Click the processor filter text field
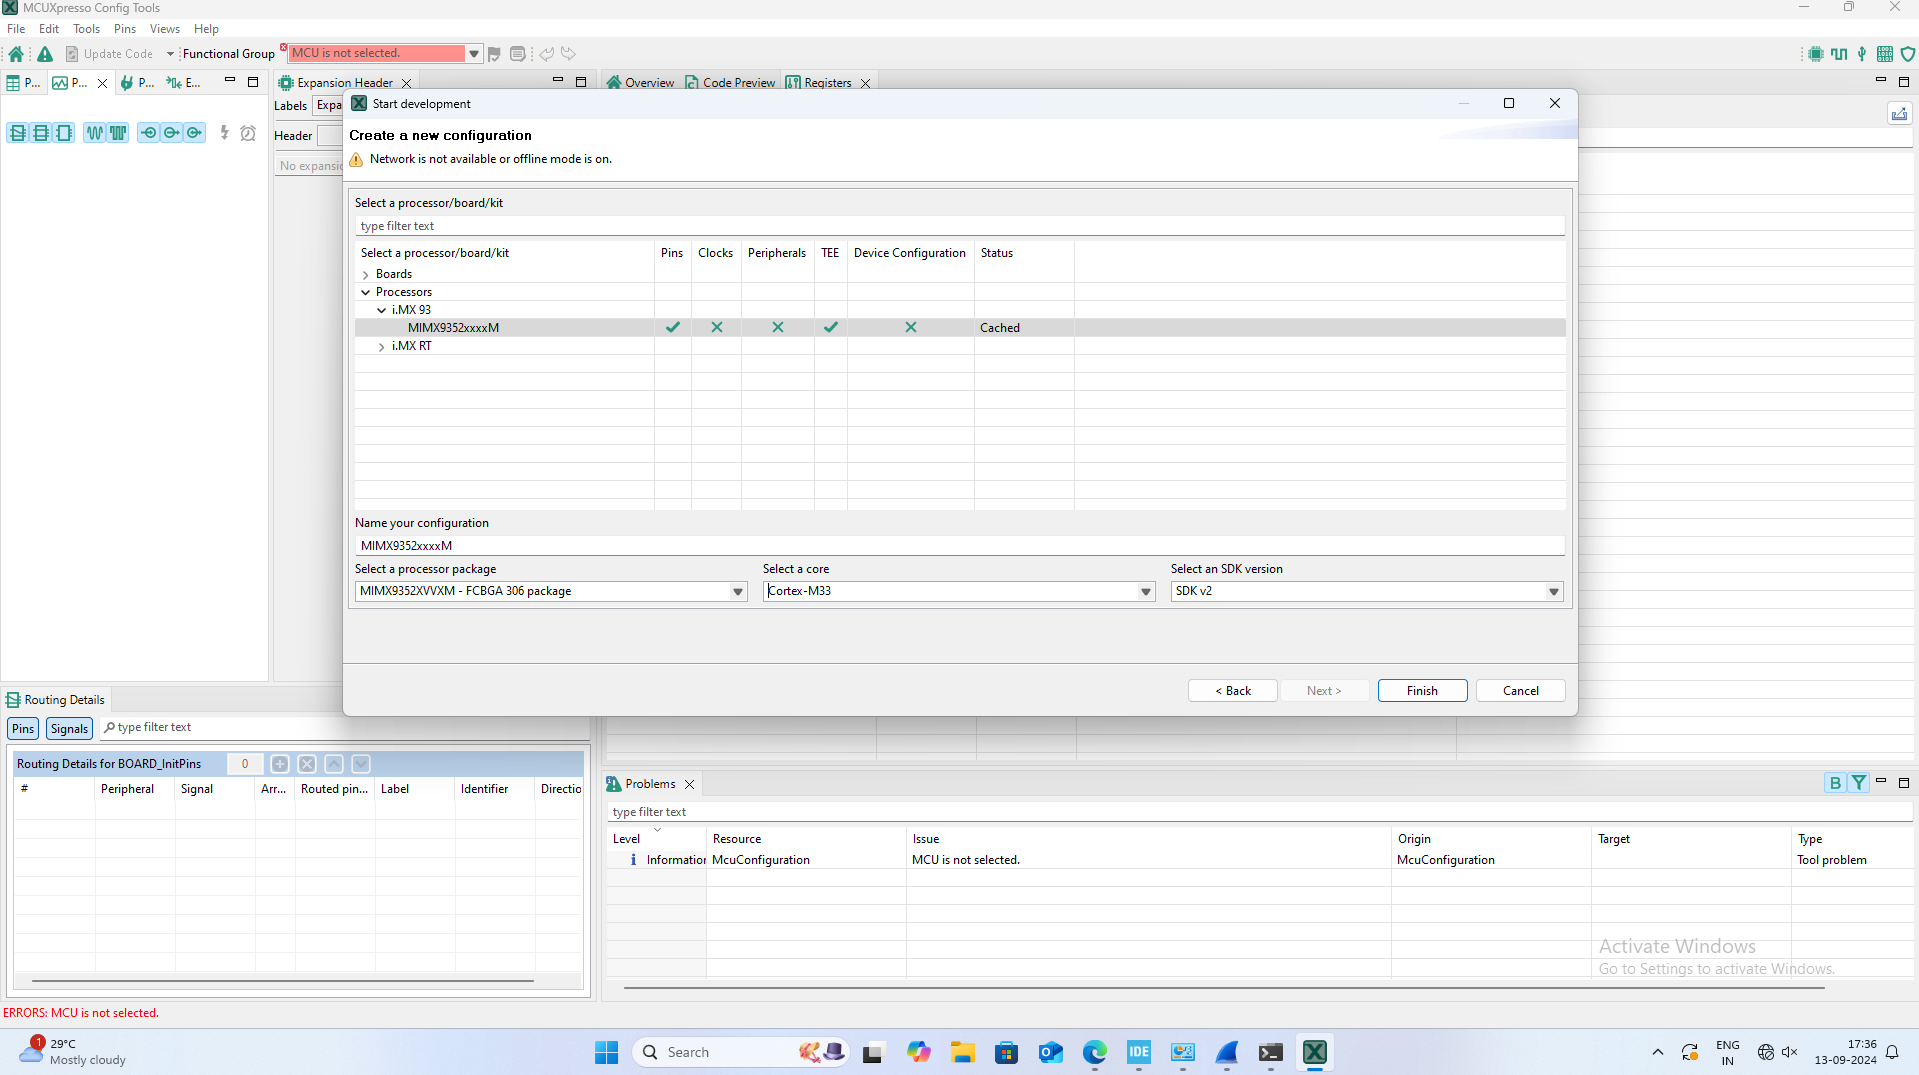Screen dimensions: 1919x1075 (x=960, y=227)
